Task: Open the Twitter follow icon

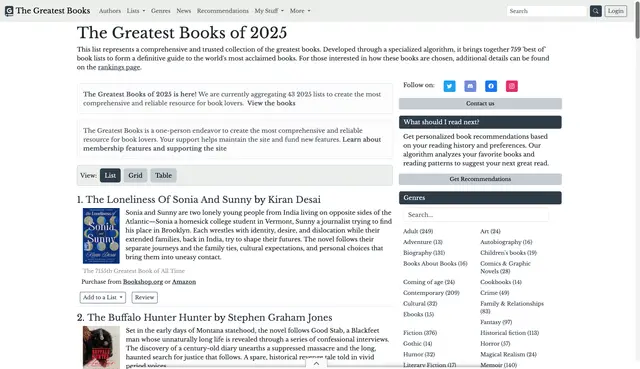Action: coord(449,86)
